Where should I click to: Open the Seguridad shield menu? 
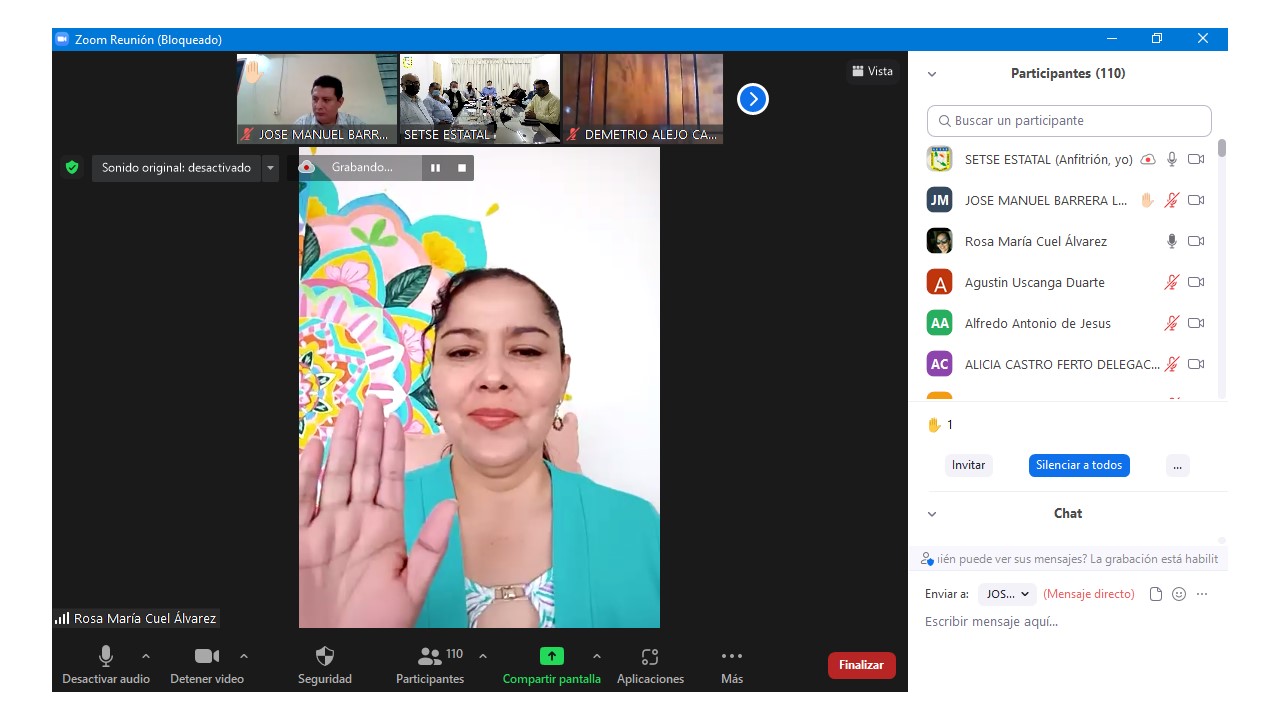(325, 656)
